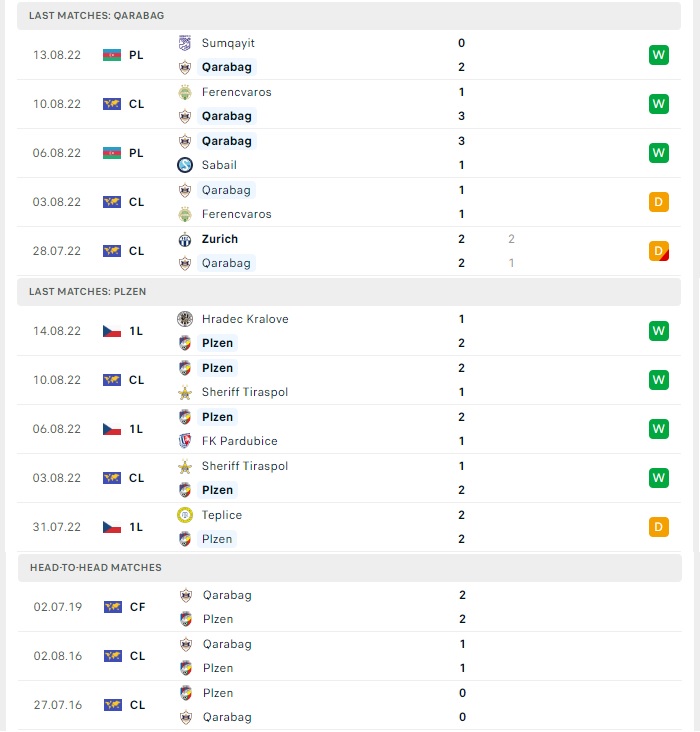Click the Teplice yellow round logo

[185, 515]
